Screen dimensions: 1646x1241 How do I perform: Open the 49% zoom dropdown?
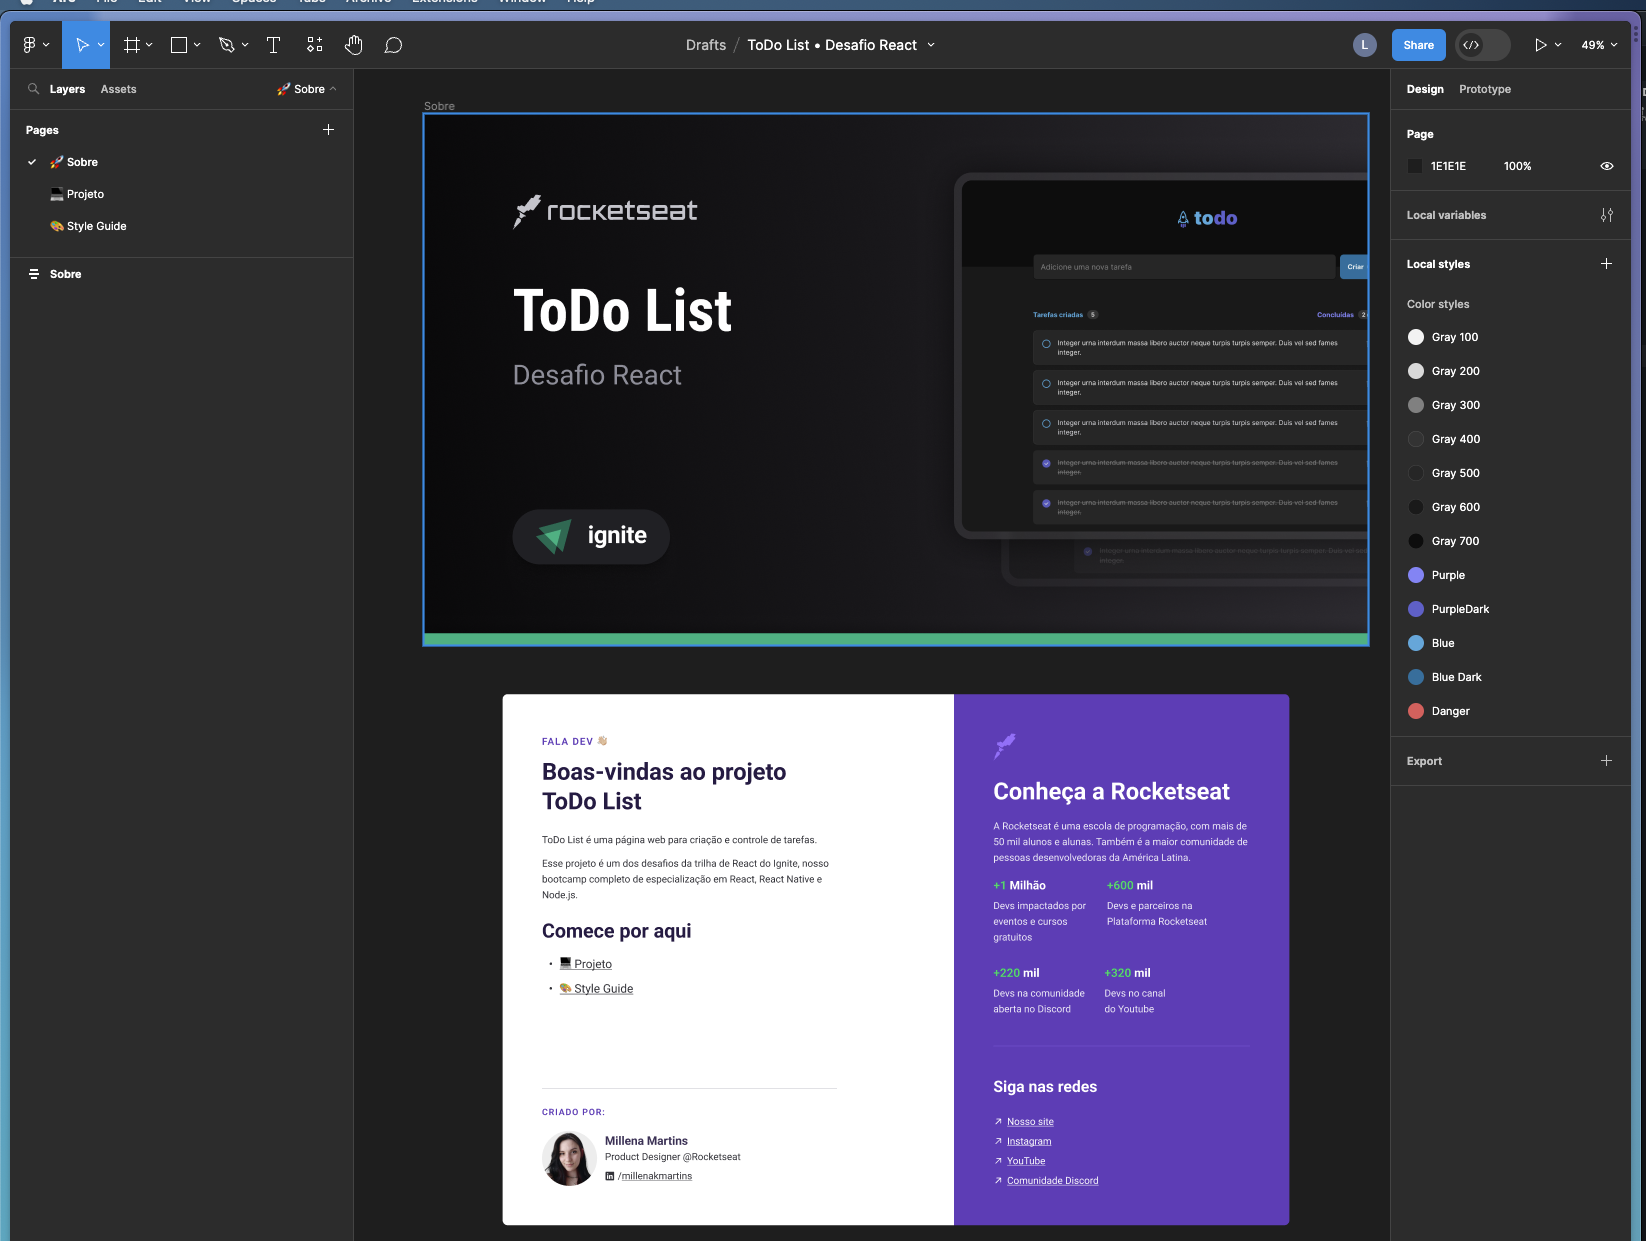coord(1599,45)
